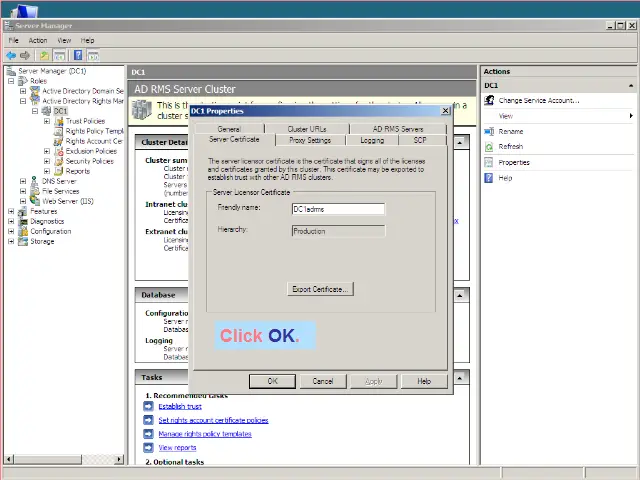The height and width of the screenshot is (480, 640).
Task: Toggle the Show/Hide console tree icon
Action: [x=59, y=56]
